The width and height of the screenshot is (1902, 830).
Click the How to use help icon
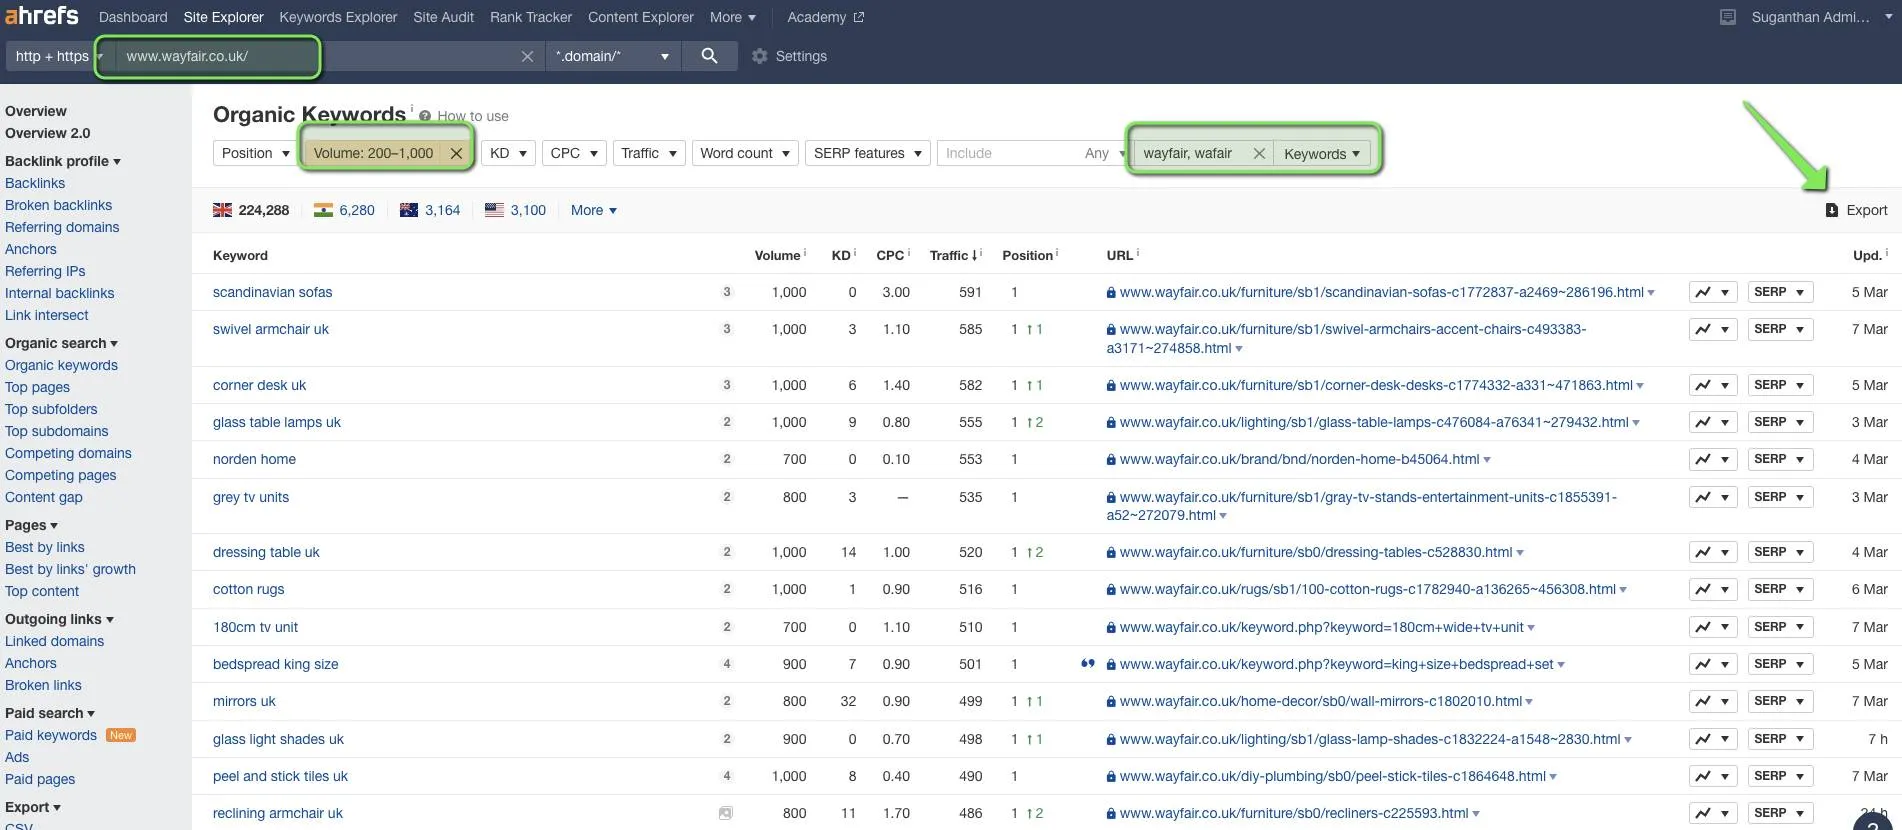425,116
